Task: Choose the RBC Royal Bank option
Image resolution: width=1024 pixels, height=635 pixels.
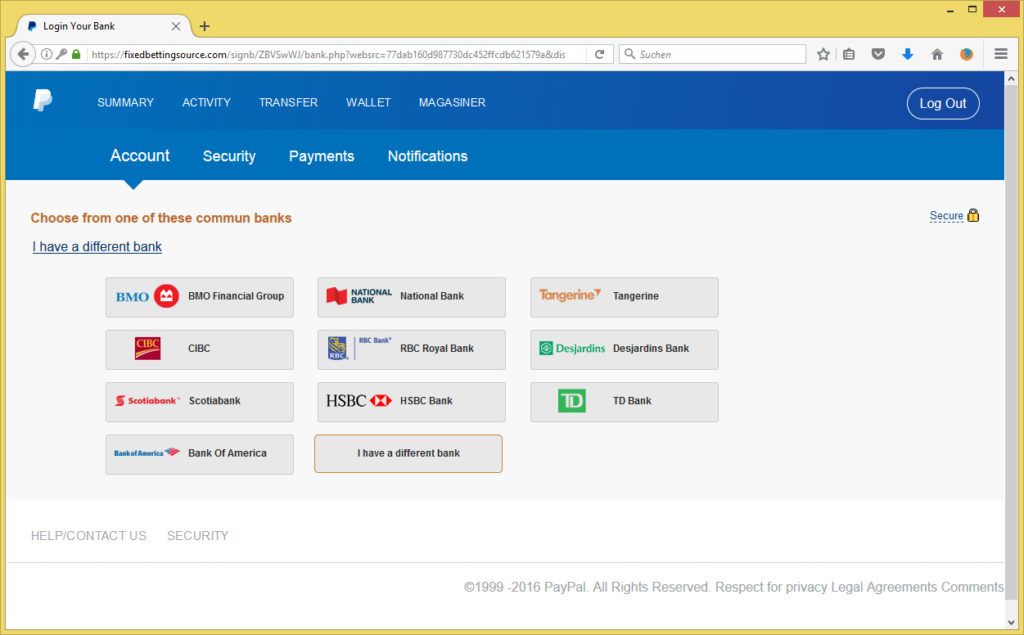Action: point(411,349)
